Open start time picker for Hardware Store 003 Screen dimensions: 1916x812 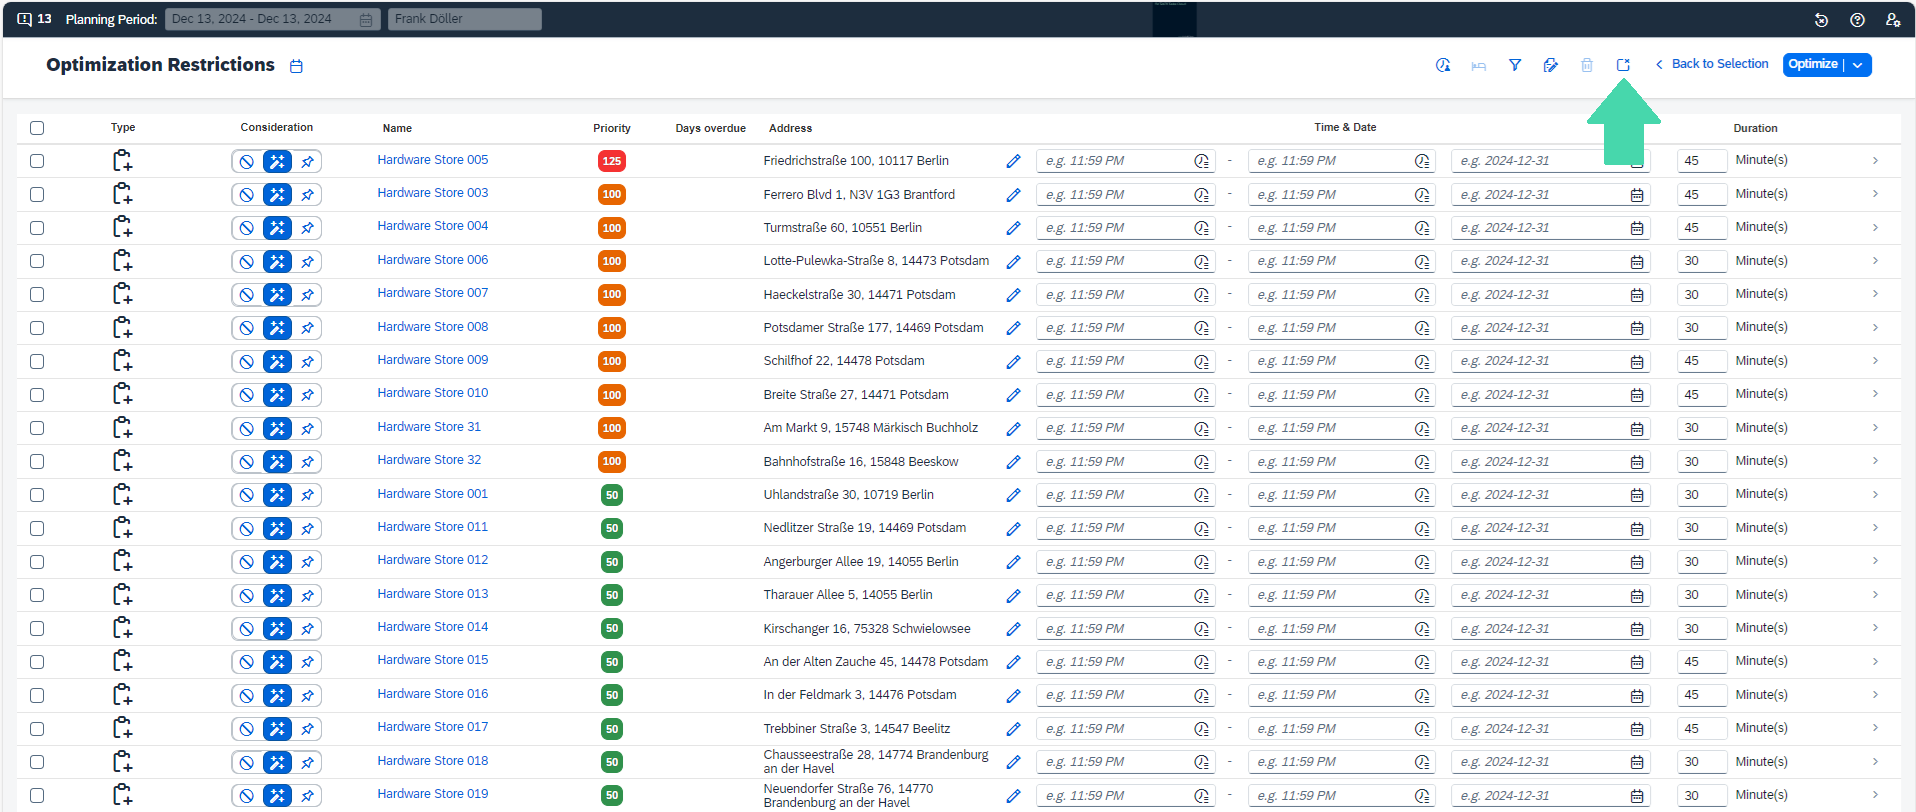(1202, 195)
